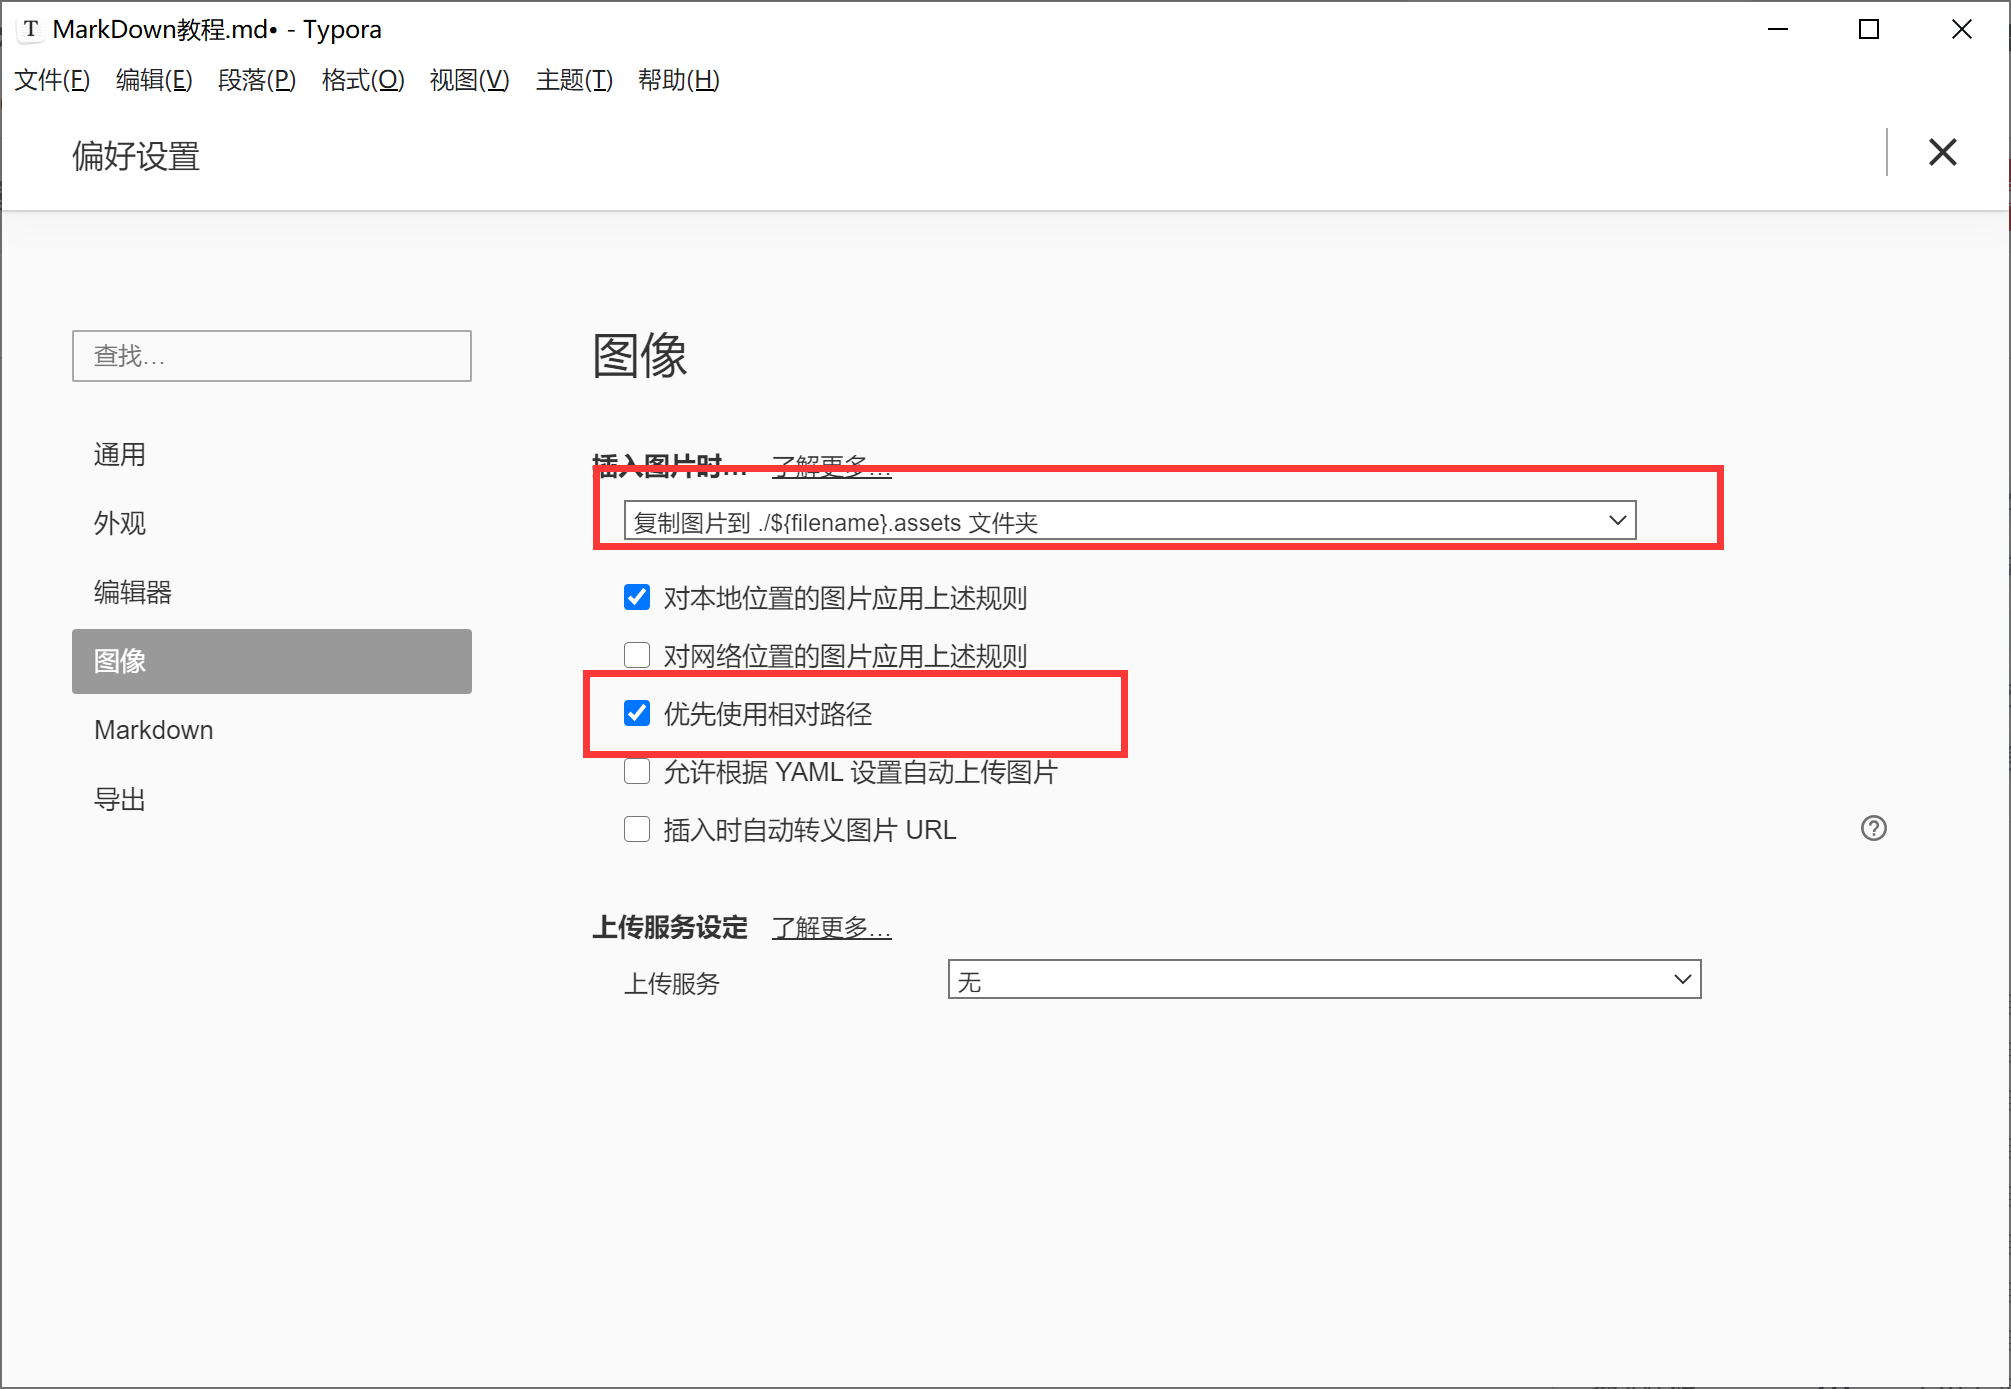Click the 了解更多 link beside upload service heading
The width and height of the screenshot is (2011, 1389).
pyautogui.click(x=831, y=928)
